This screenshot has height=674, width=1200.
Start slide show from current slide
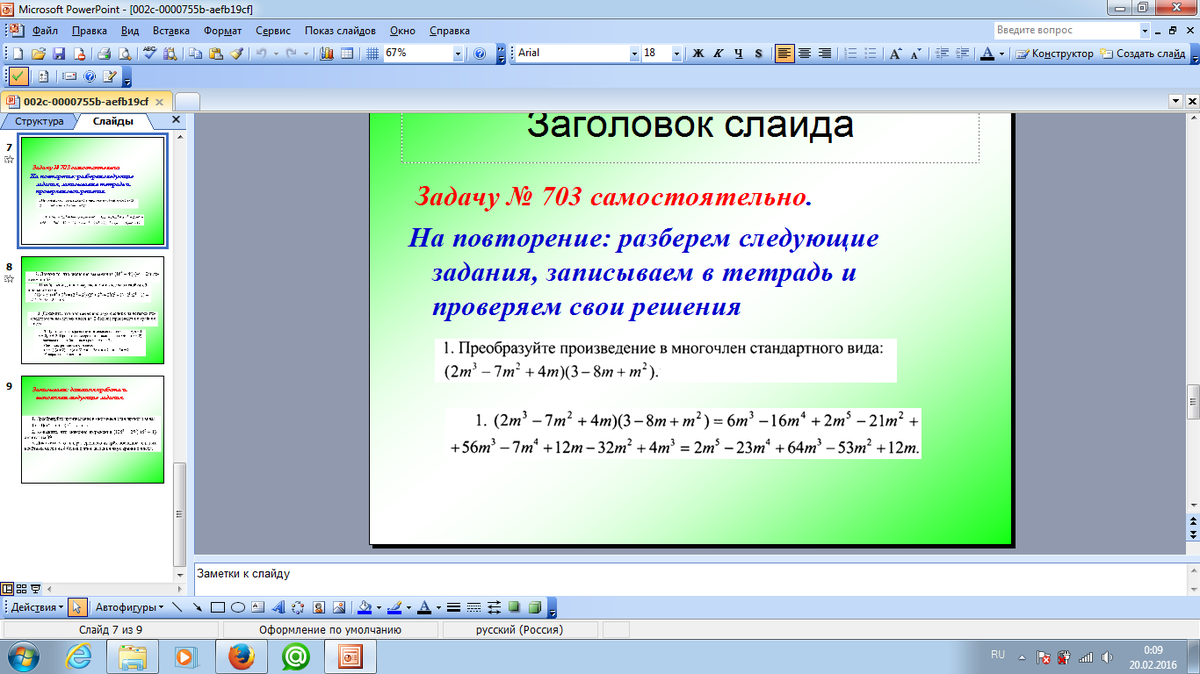[x=36, y=589]
